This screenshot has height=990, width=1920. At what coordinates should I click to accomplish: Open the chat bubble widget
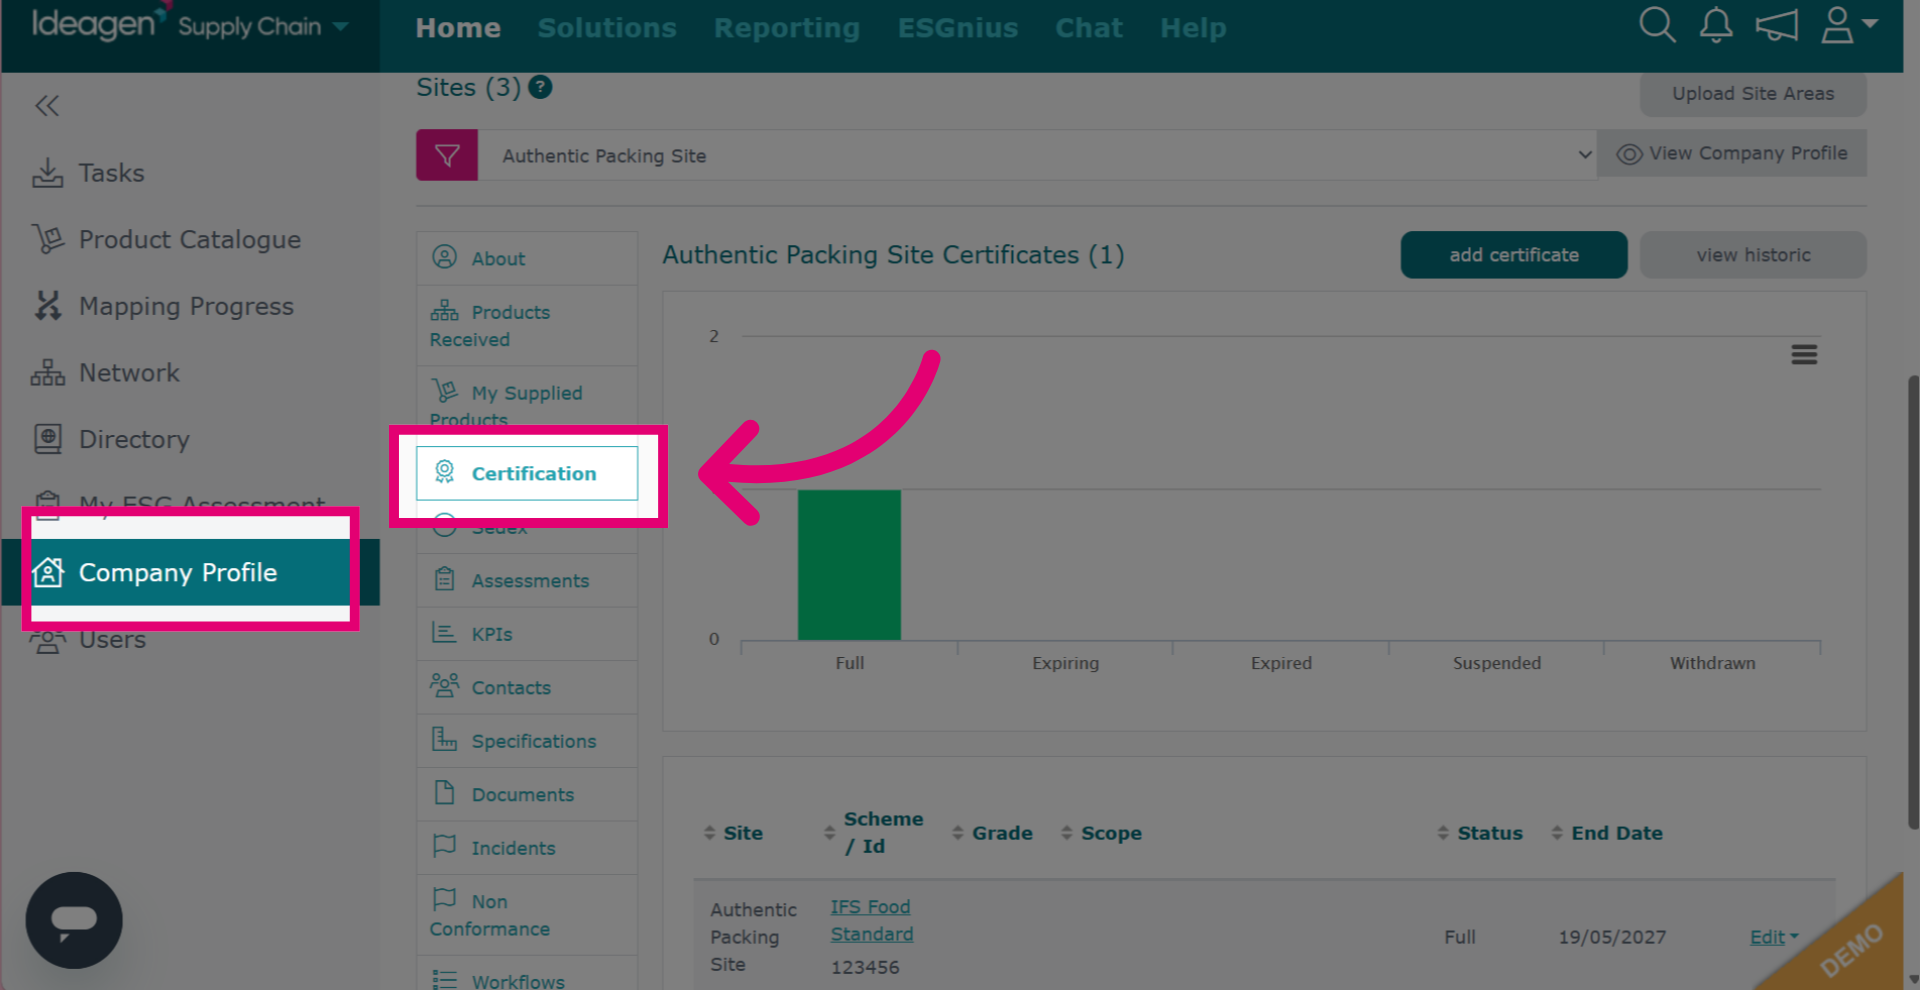(74, 920)
